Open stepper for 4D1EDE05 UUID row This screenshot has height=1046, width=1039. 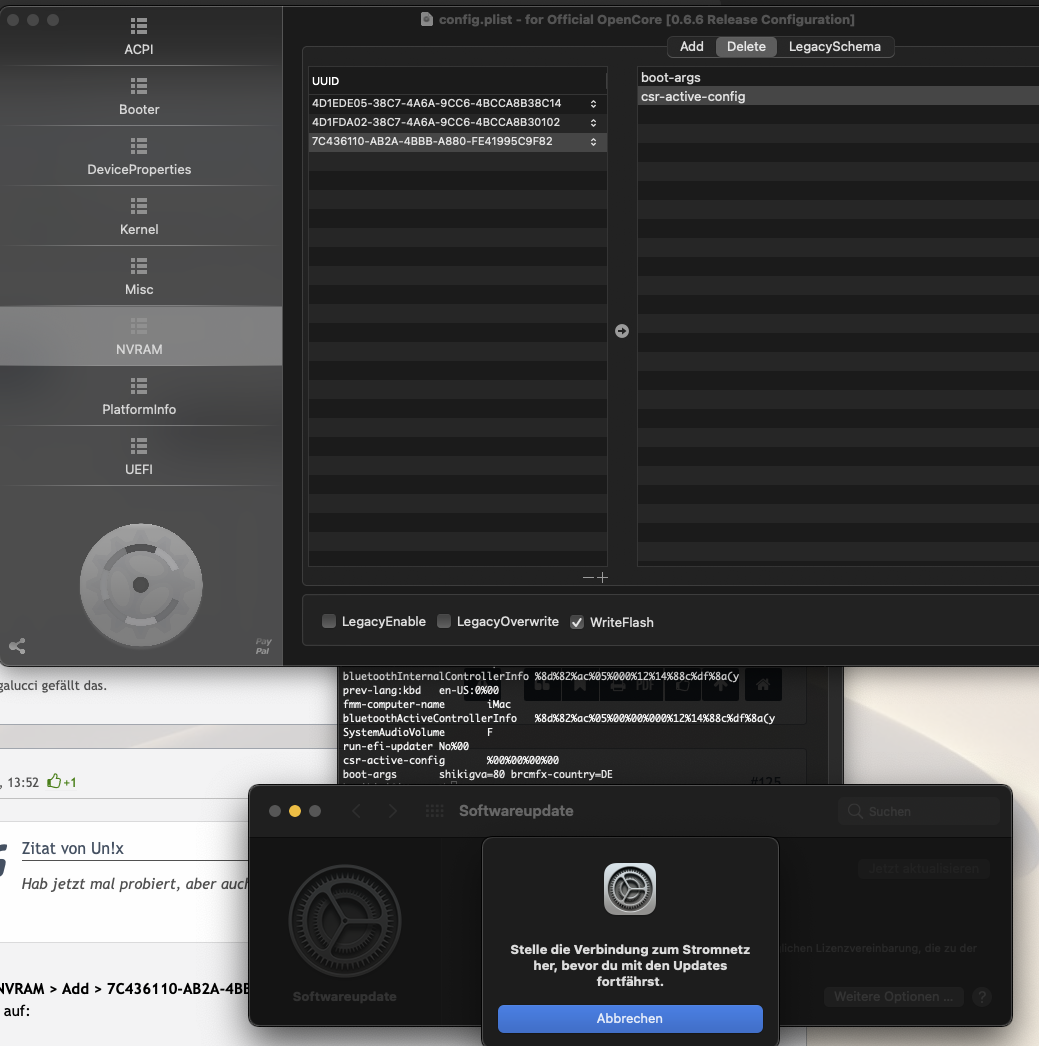(594, 104)
